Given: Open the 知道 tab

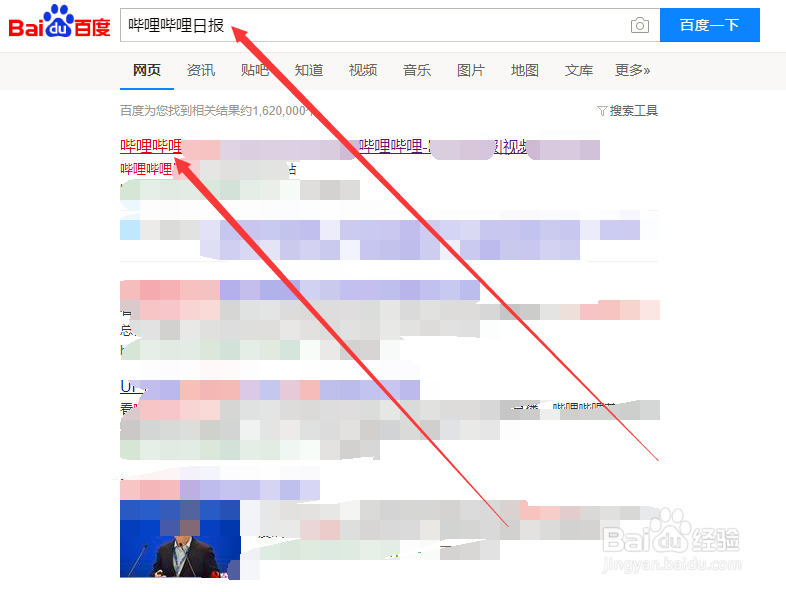Looking at the screenshot, I should tap(309, 70).
